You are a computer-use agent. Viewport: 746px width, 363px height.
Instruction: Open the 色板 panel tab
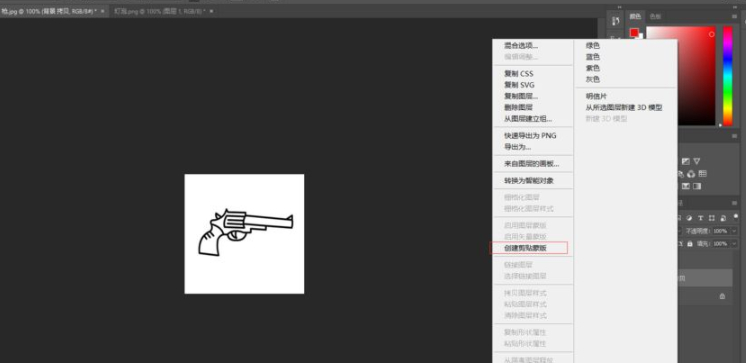click(655, 16)
